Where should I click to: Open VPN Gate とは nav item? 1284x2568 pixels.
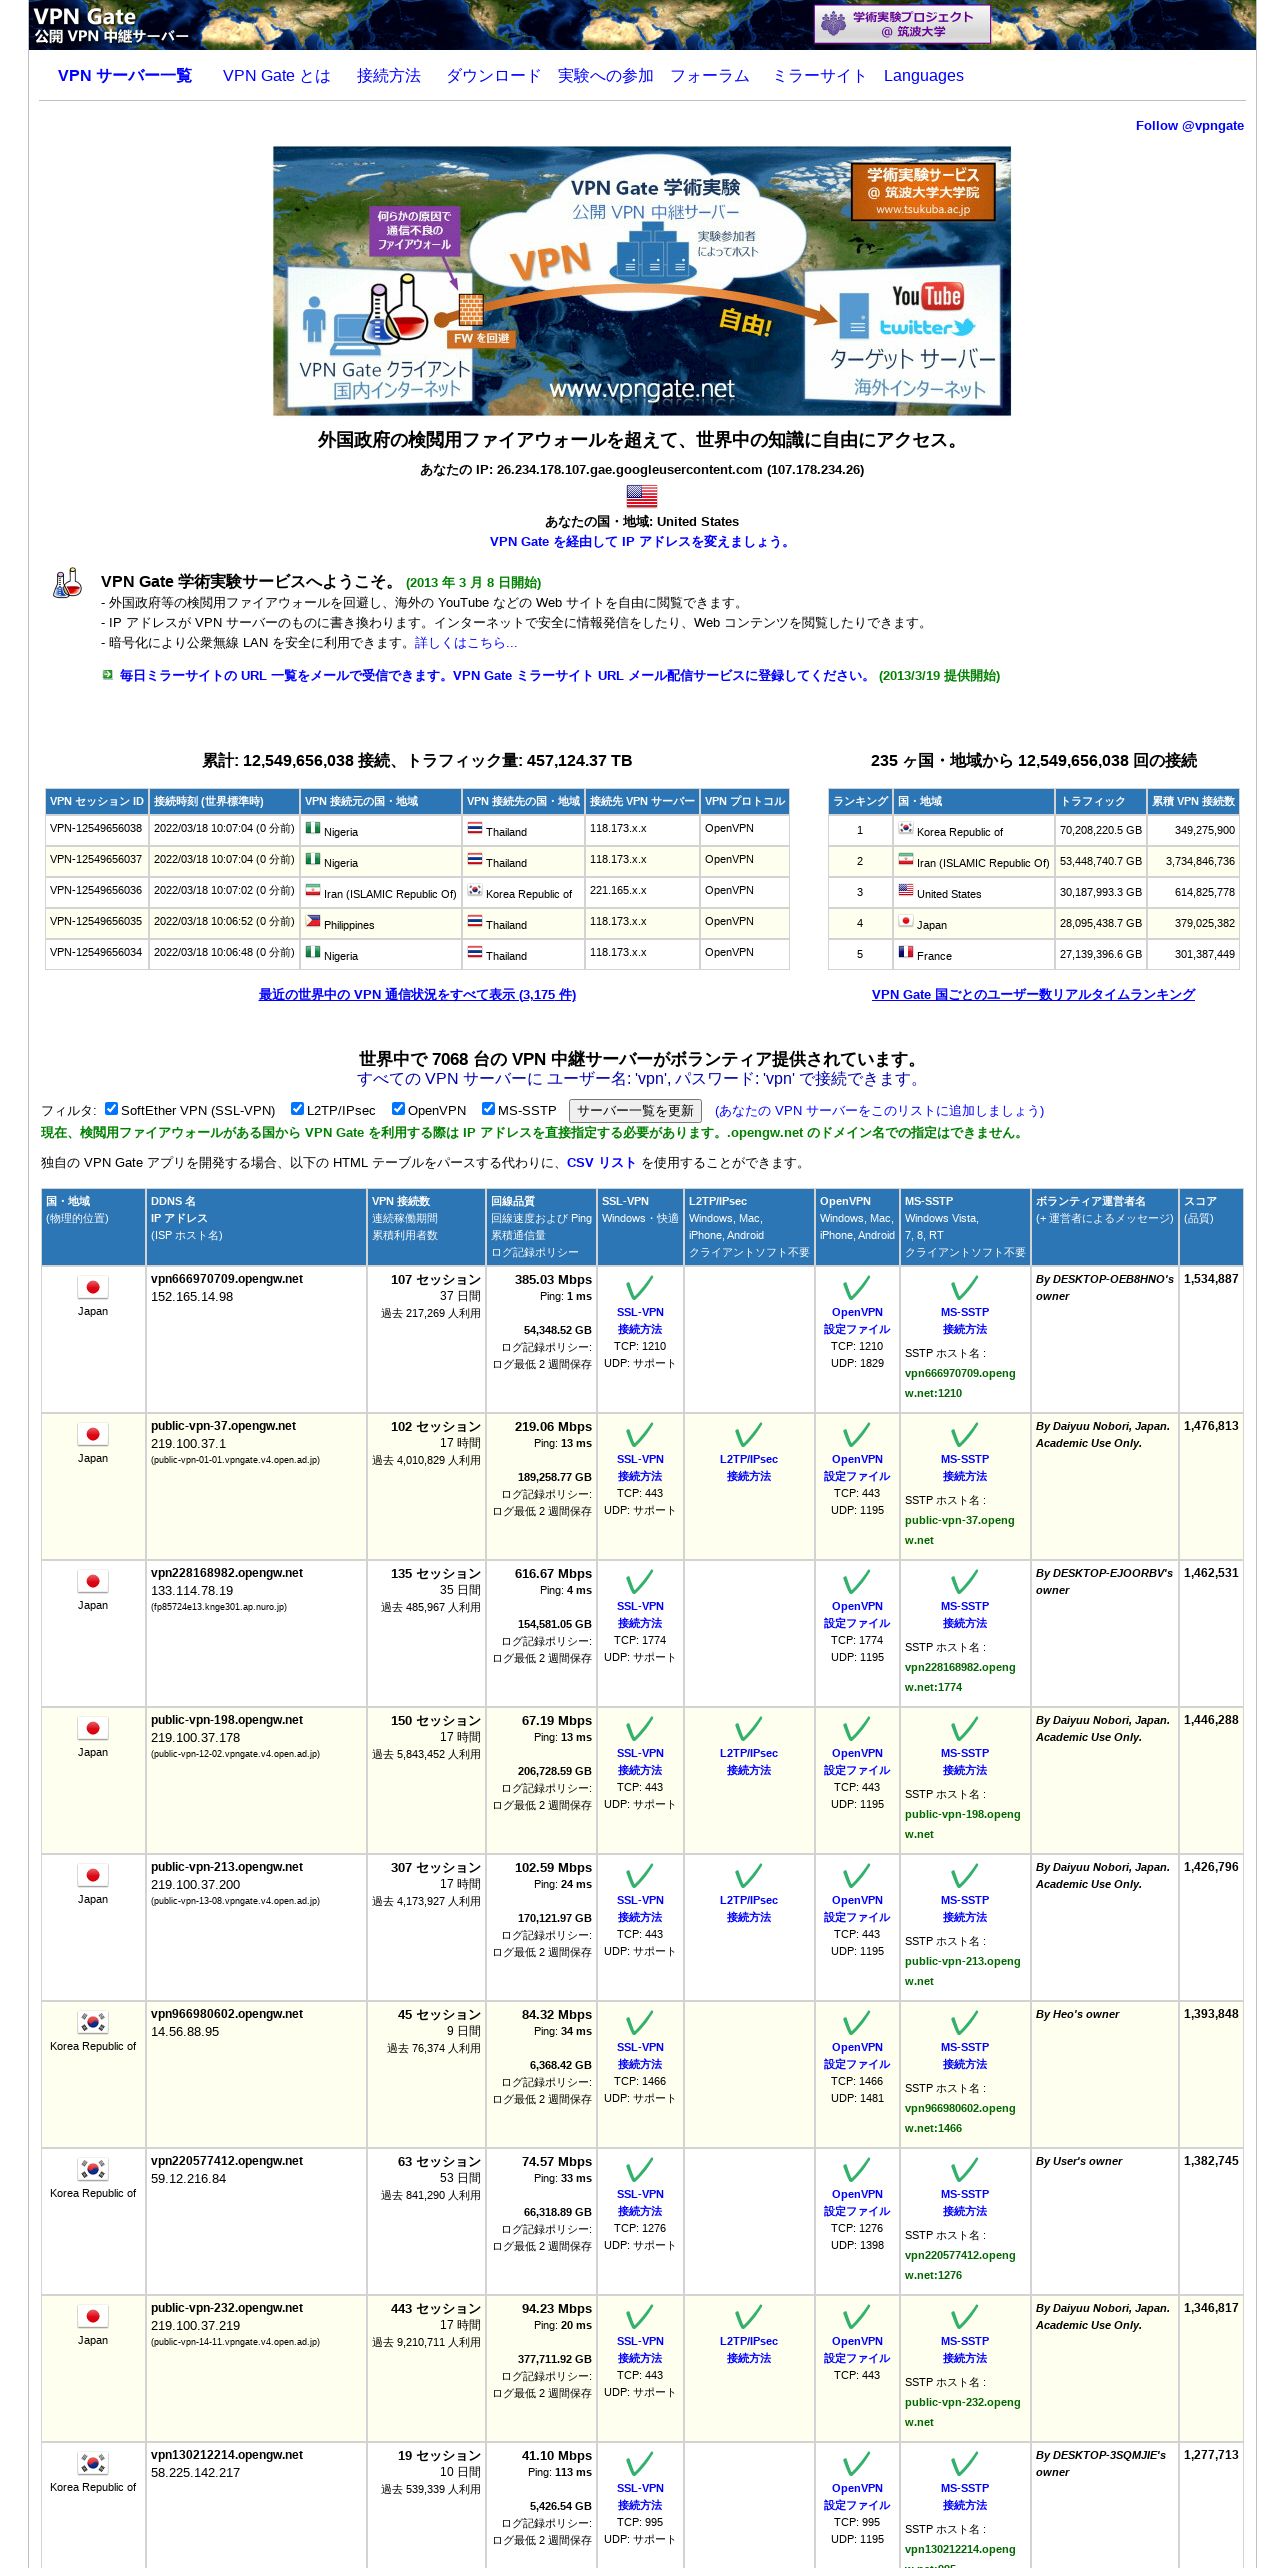276,76
